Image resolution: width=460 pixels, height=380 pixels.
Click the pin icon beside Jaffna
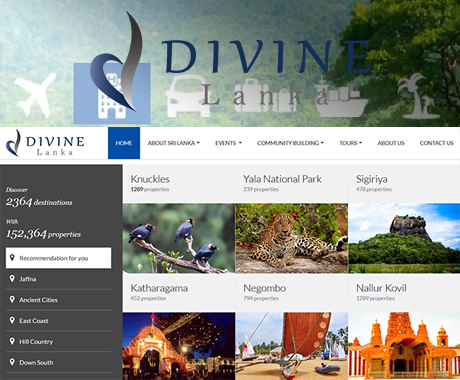12,279
